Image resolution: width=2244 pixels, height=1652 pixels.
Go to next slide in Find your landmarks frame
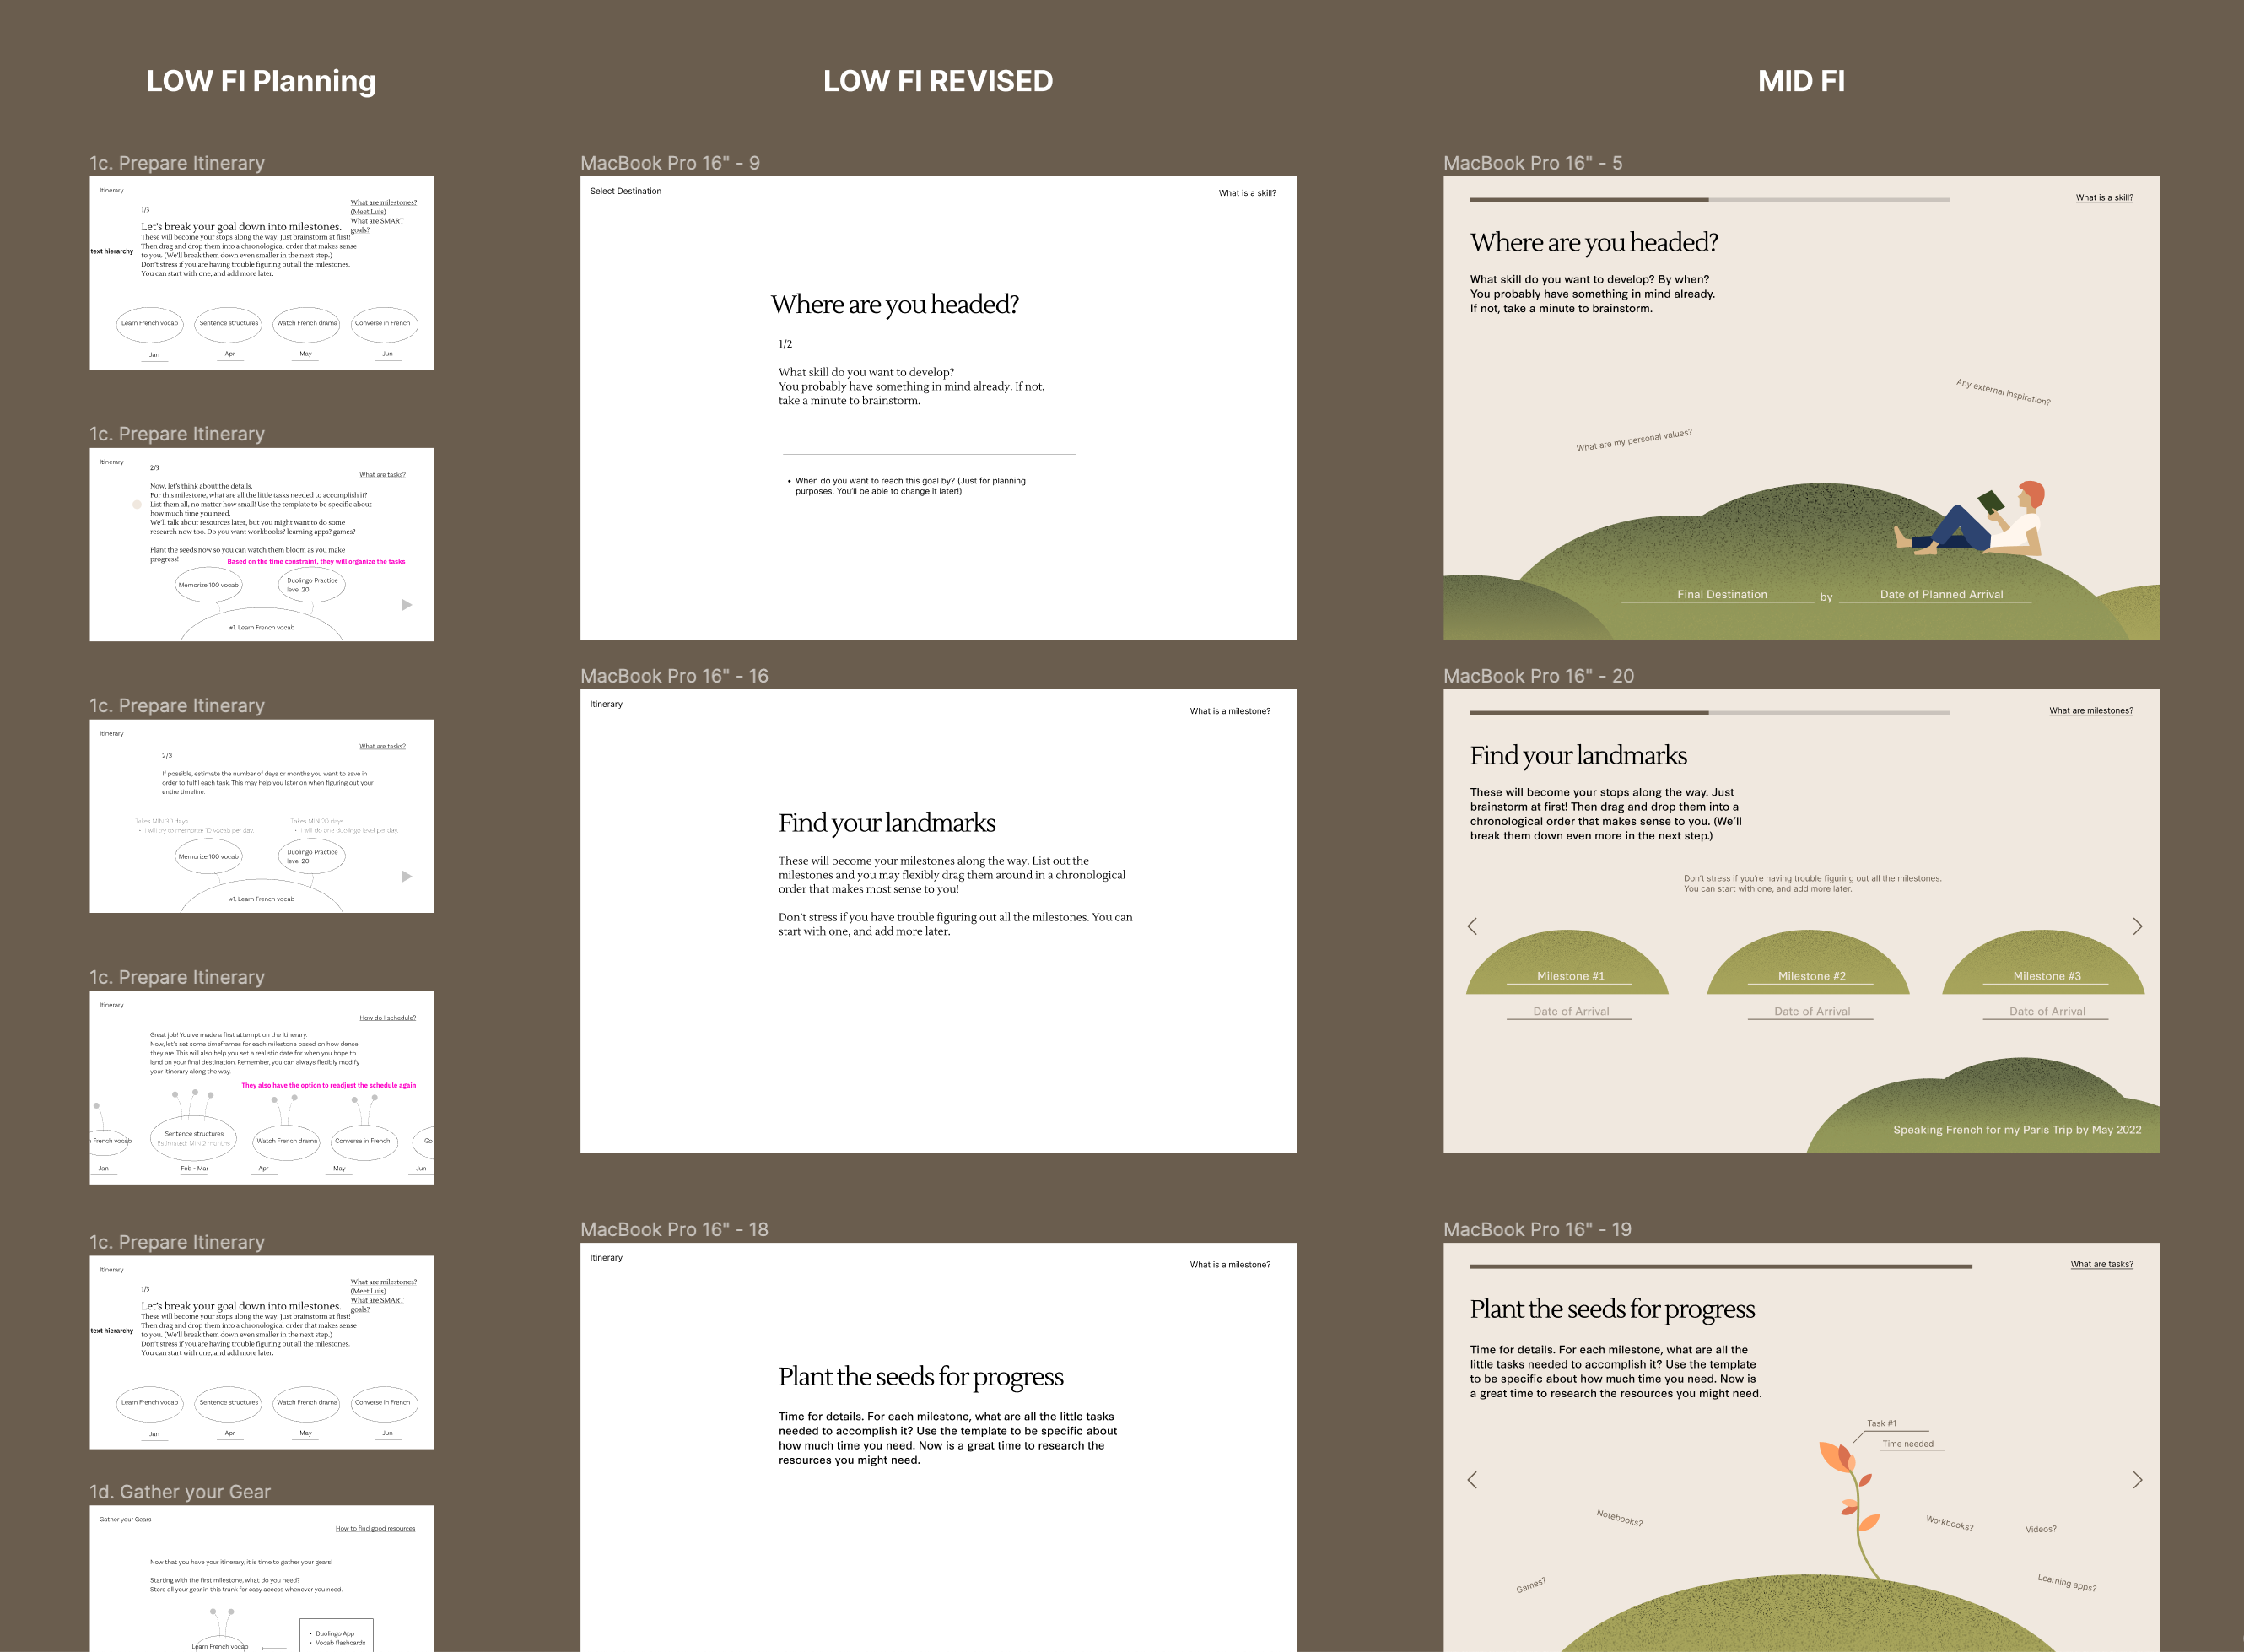pos(2137,926)
